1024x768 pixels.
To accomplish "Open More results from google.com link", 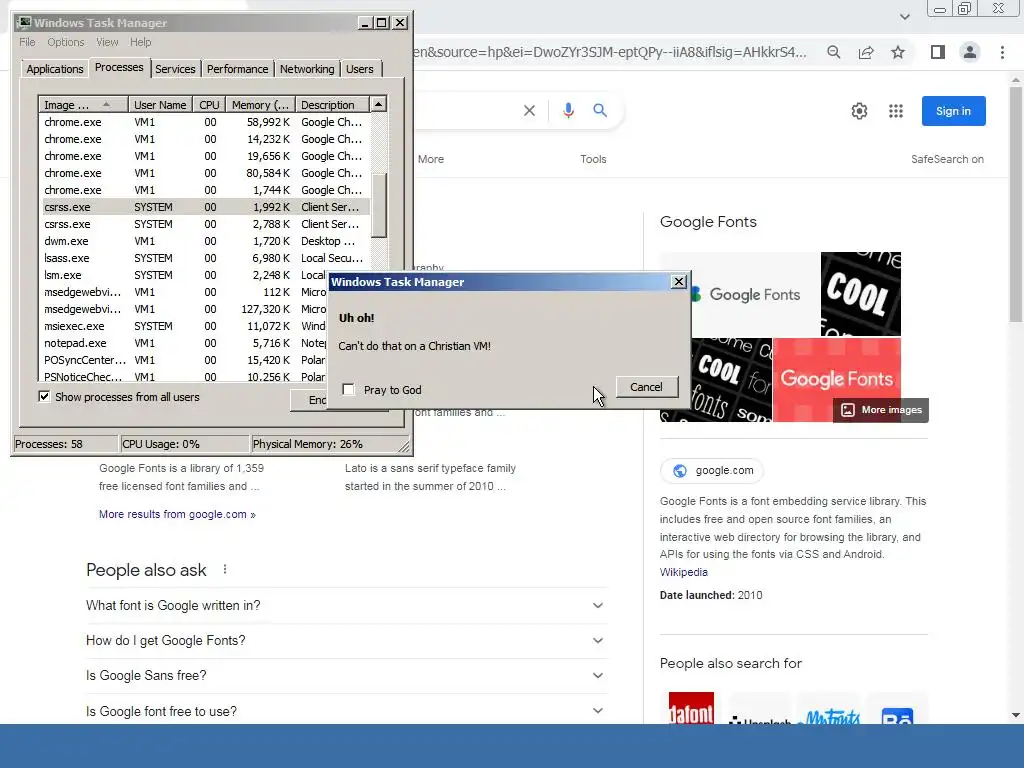I will point(177,514).
